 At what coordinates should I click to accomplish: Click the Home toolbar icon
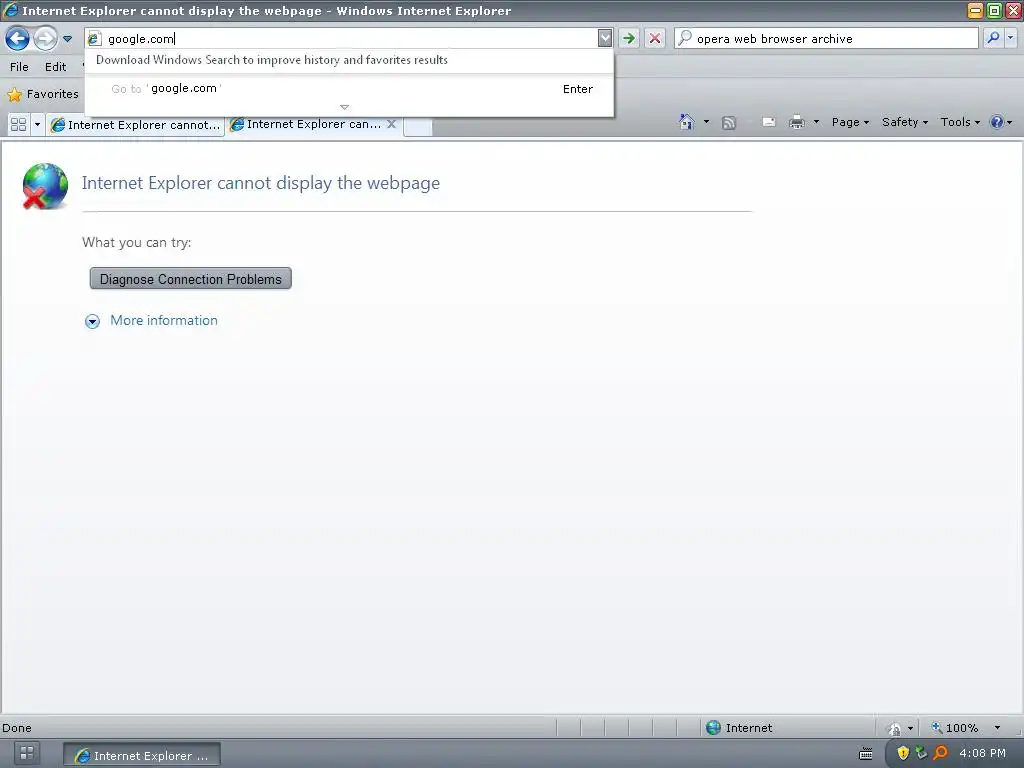686,122
